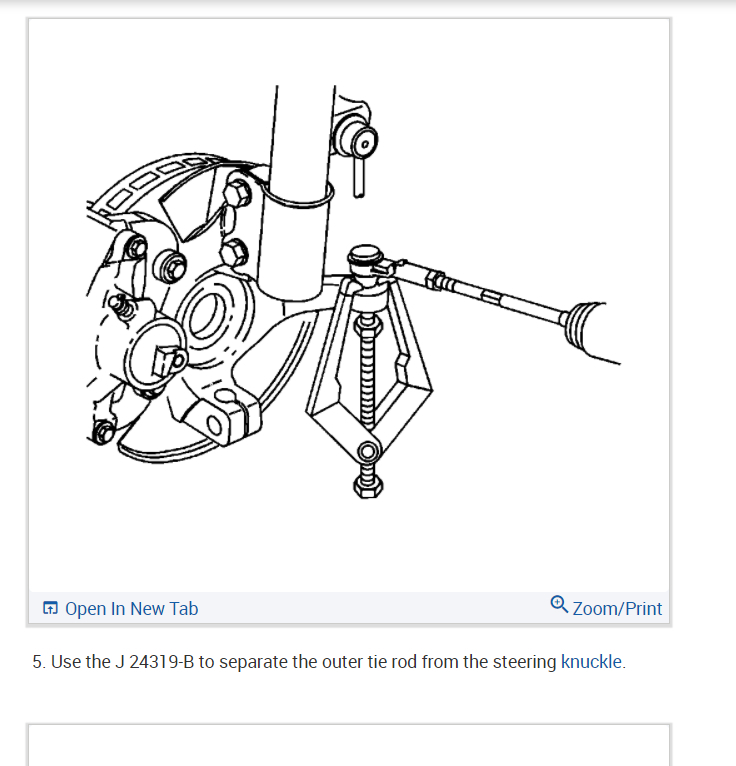
Task: Click the upper strut-to-knuckle bolt
Action: tap(238, 194)
